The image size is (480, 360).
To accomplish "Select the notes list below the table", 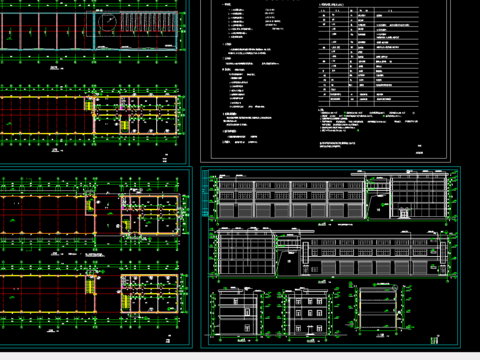I will (x=368, y=122).
